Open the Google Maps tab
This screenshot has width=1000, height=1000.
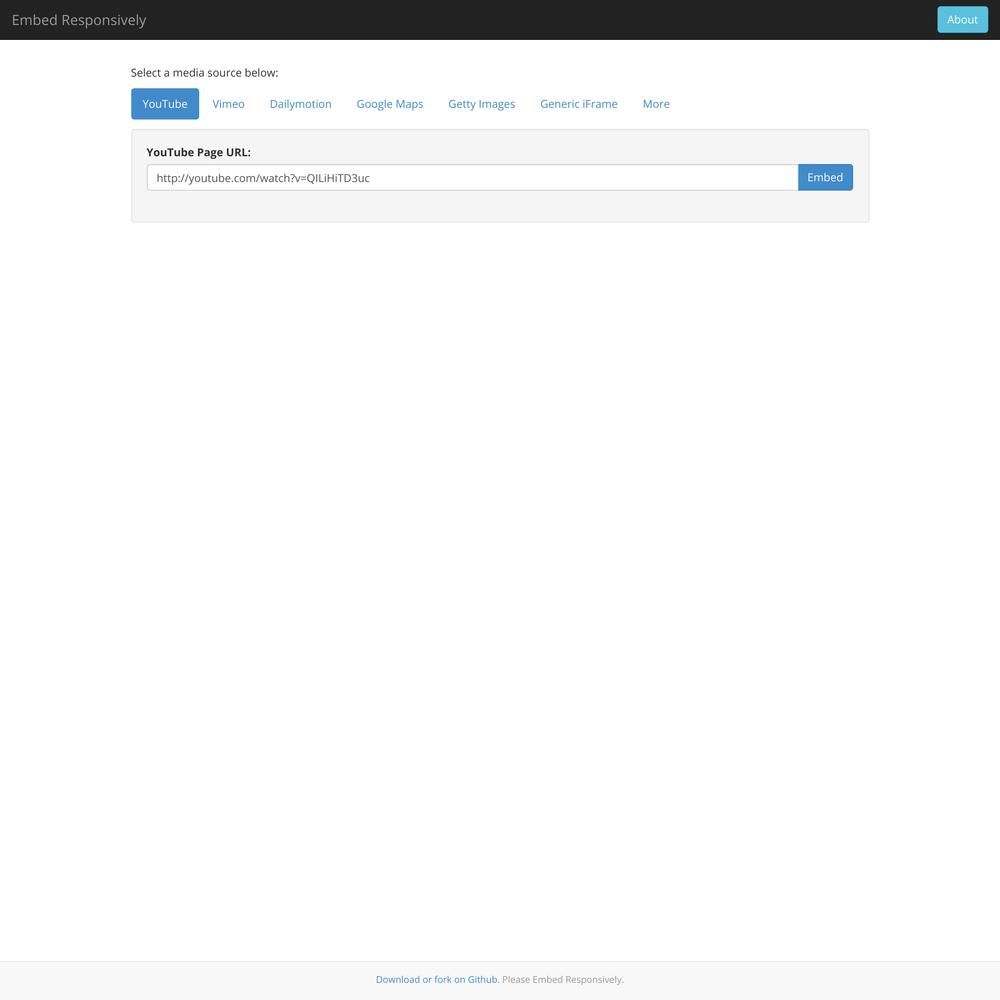tap(390, 104)
